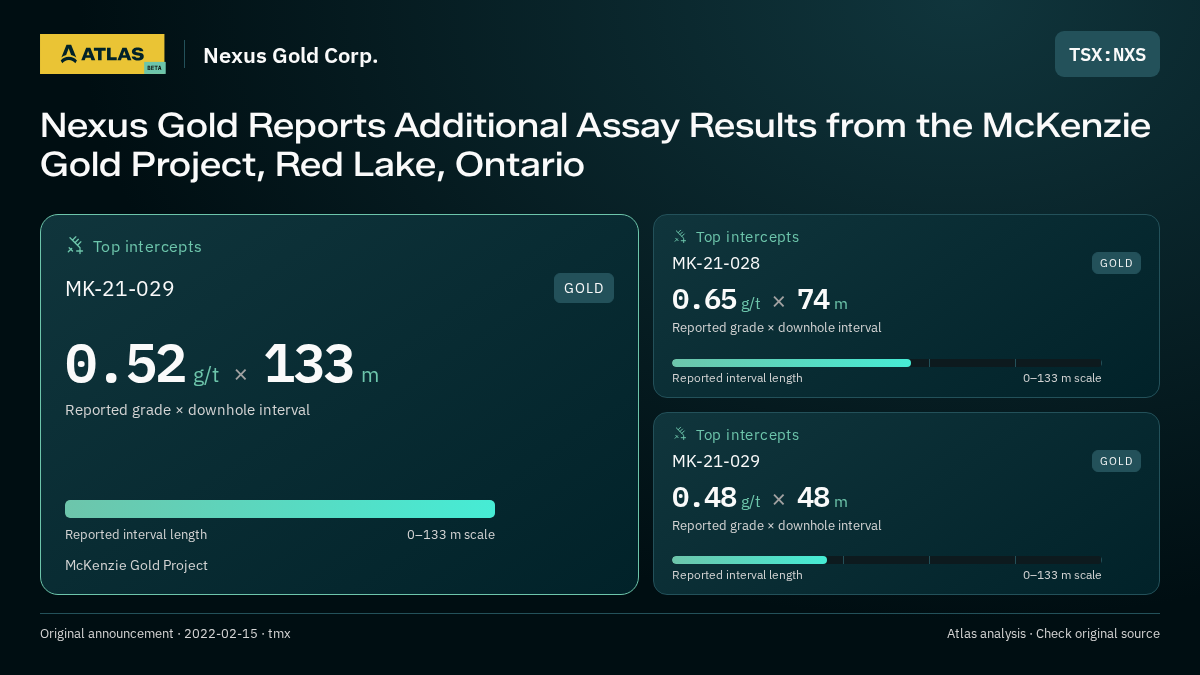Click the GOLD tag in the 0.48 g/t card
Screen dimensions: 1200x675
tap(1116, 461)
